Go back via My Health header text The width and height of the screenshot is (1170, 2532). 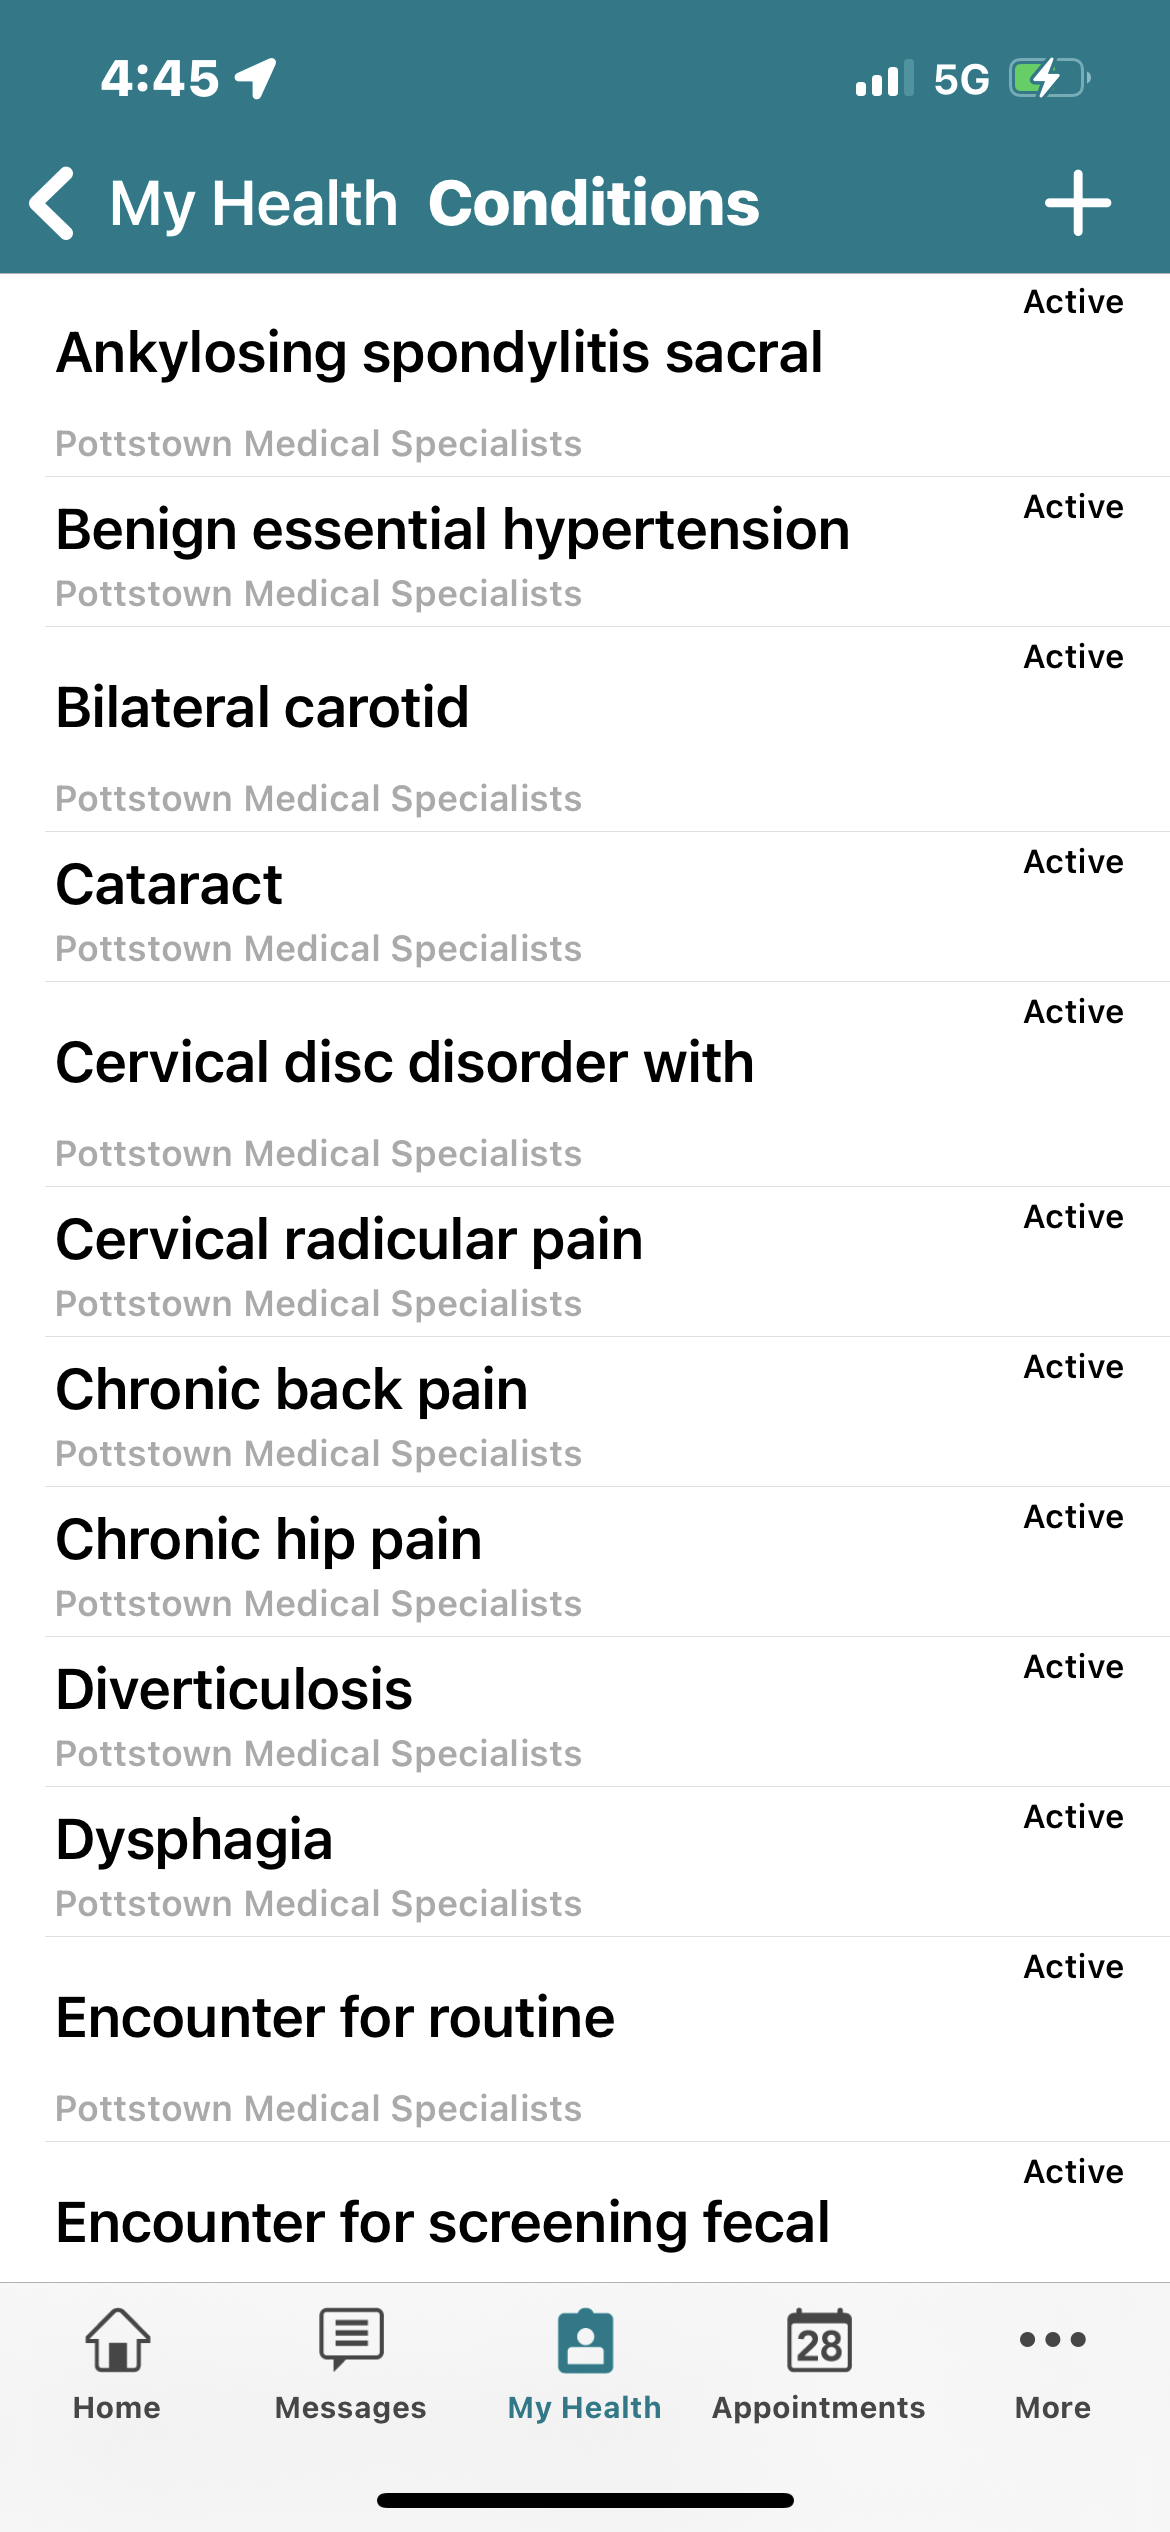(254, 204)
